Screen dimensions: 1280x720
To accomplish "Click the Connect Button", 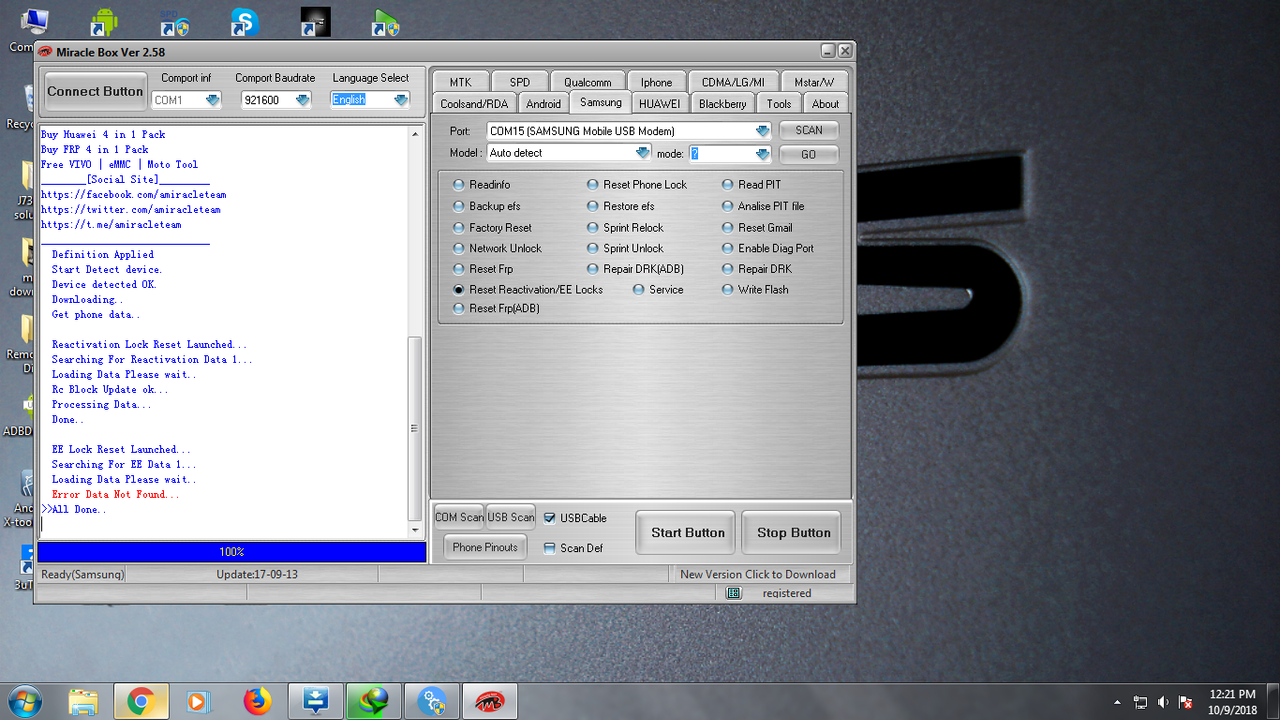I will (x=95, y=91).
